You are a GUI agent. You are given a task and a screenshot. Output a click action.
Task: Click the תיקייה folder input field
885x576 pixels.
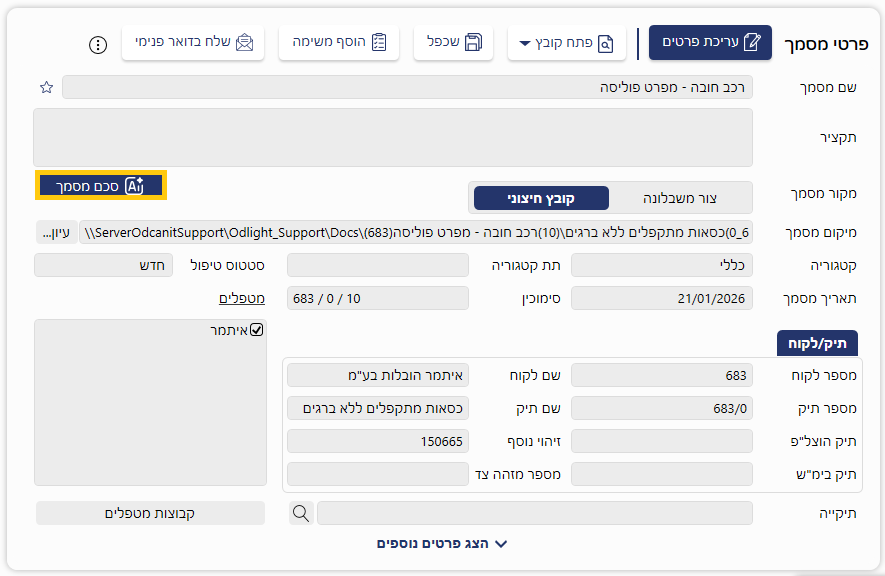534,513
